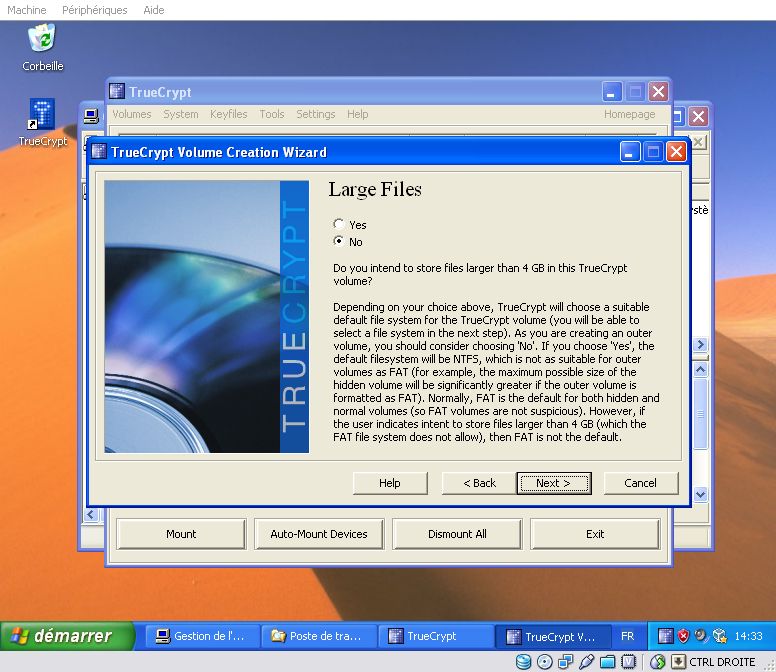Click VM hard disk status icon
The height and width of the screenshot is (672, 776).
[524, 662]
